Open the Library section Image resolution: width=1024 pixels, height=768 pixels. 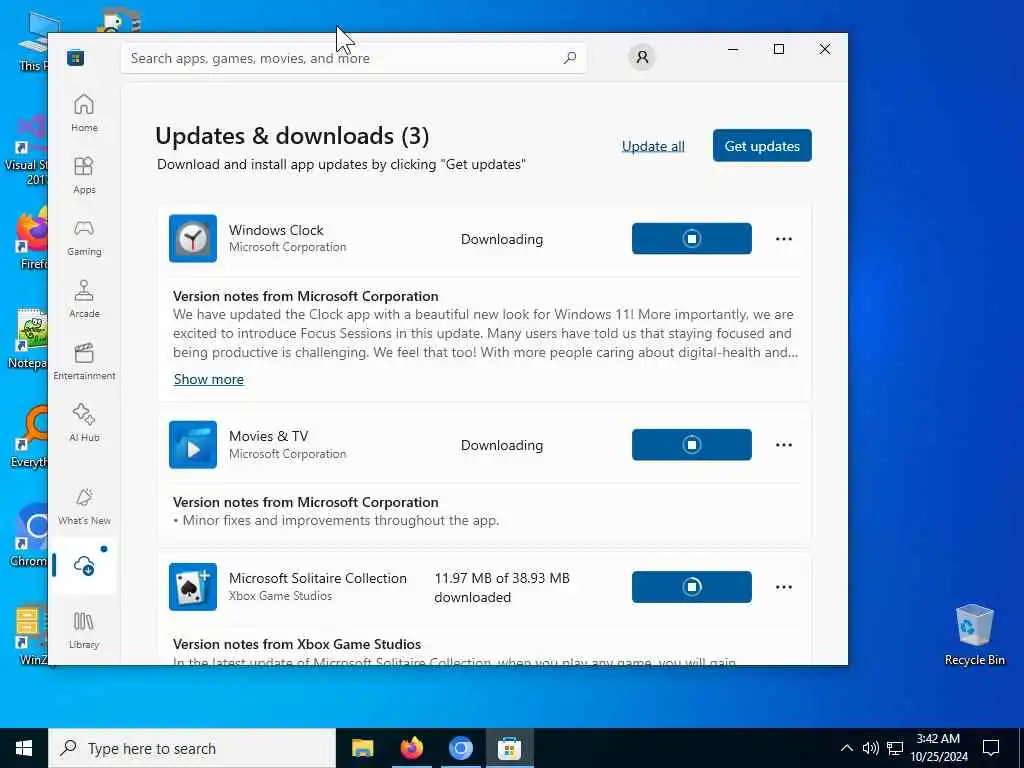[84, 630]
